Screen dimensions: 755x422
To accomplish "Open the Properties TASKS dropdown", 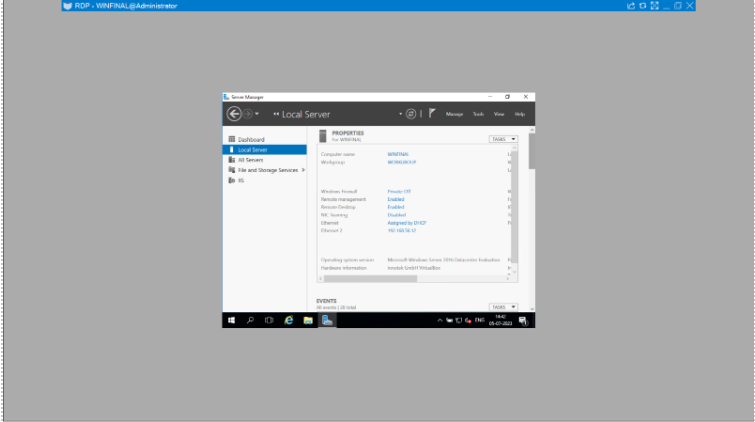I will coord(503,139).
